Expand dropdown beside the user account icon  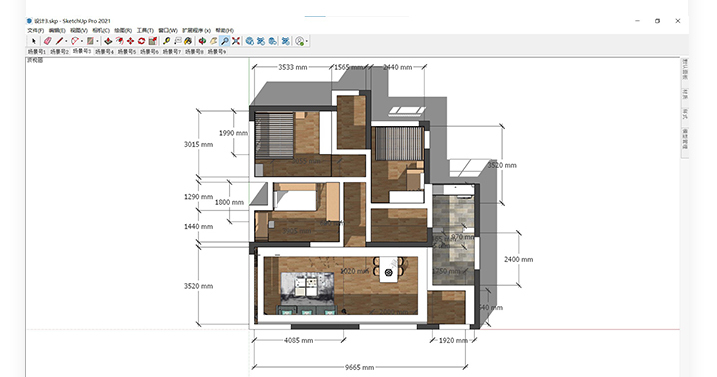tap(307, 41)
